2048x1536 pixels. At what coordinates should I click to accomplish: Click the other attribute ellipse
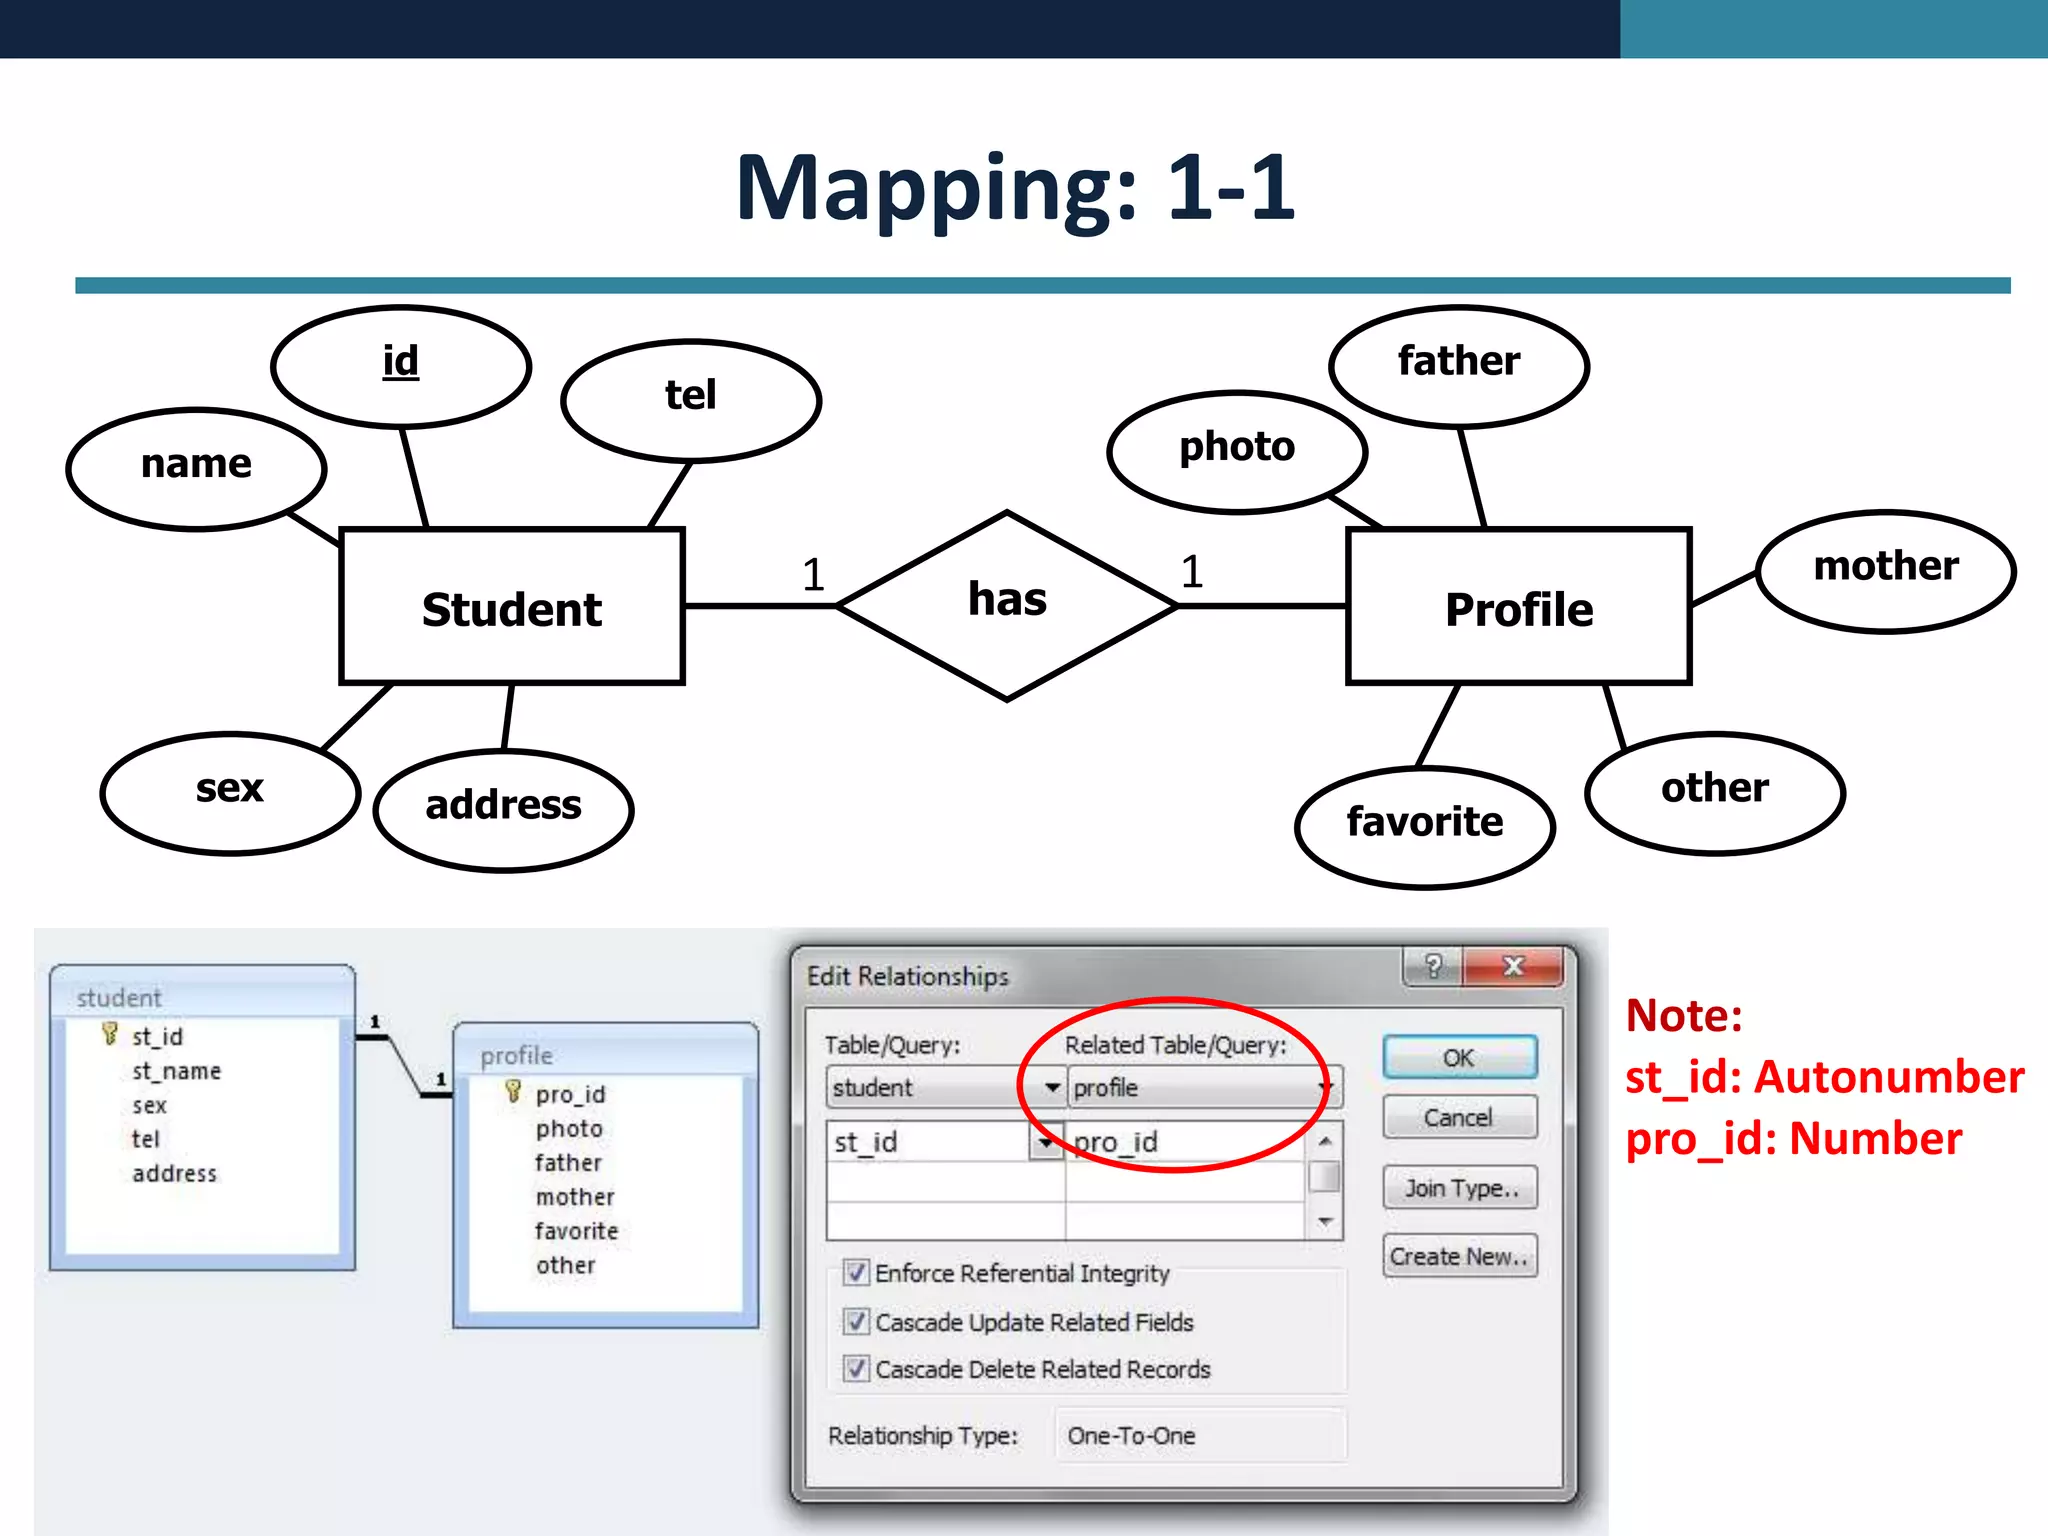pyautogui.click(x=1715, y=793)
